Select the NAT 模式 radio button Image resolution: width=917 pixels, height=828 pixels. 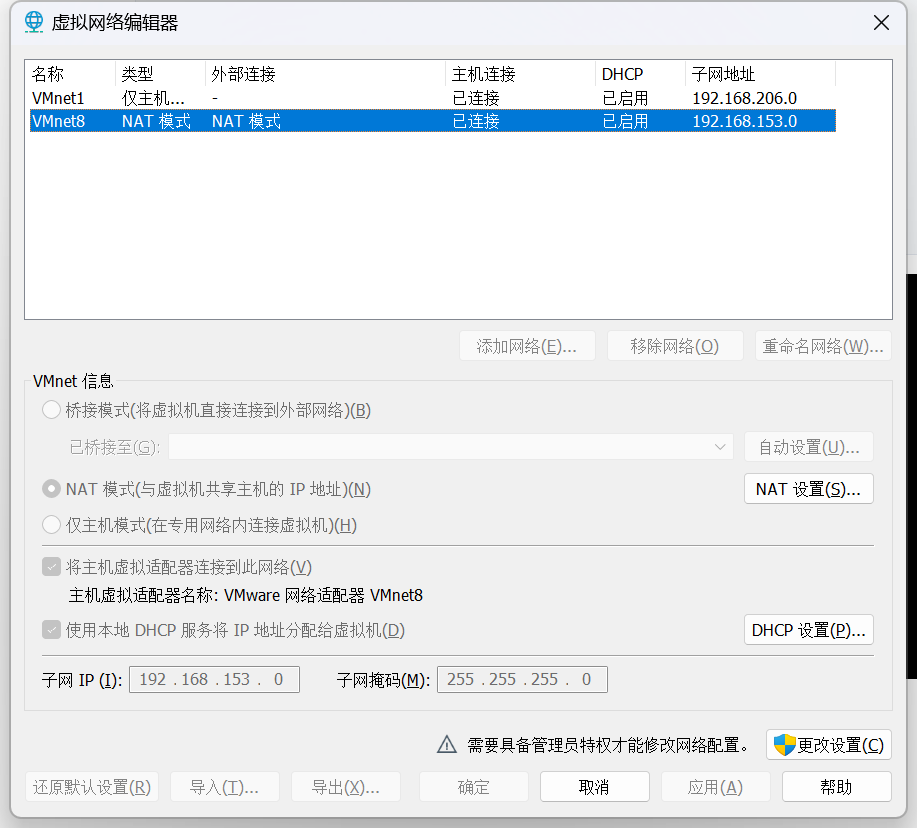51,489
